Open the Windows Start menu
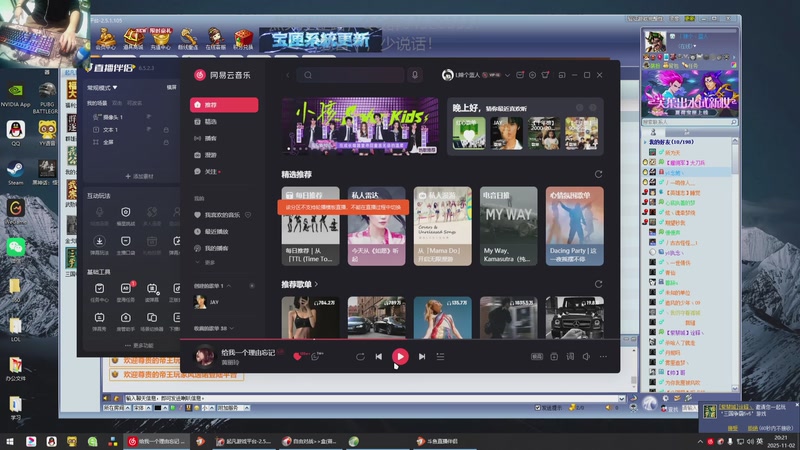Viewport: 800px width, 450px height. click(10, 441)
